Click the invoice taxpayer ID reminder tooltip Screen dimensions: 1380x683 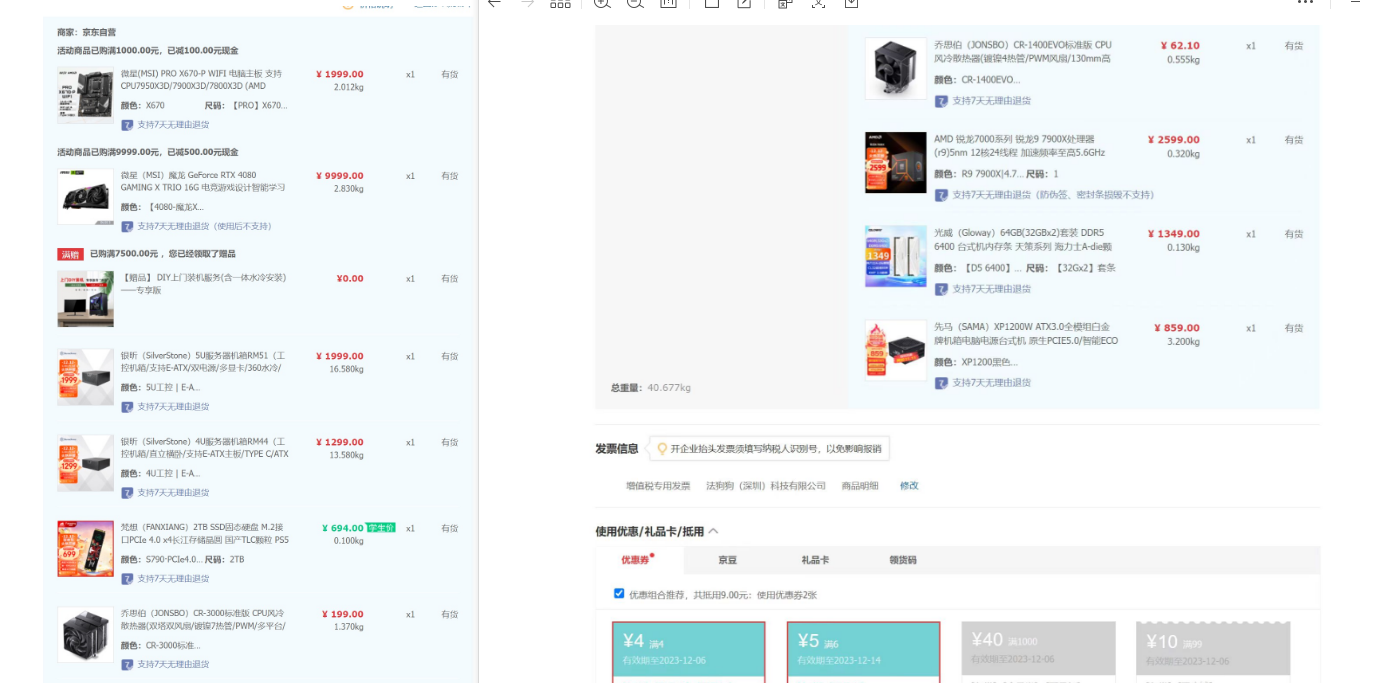pyautogui.click(x=769, y=449)
